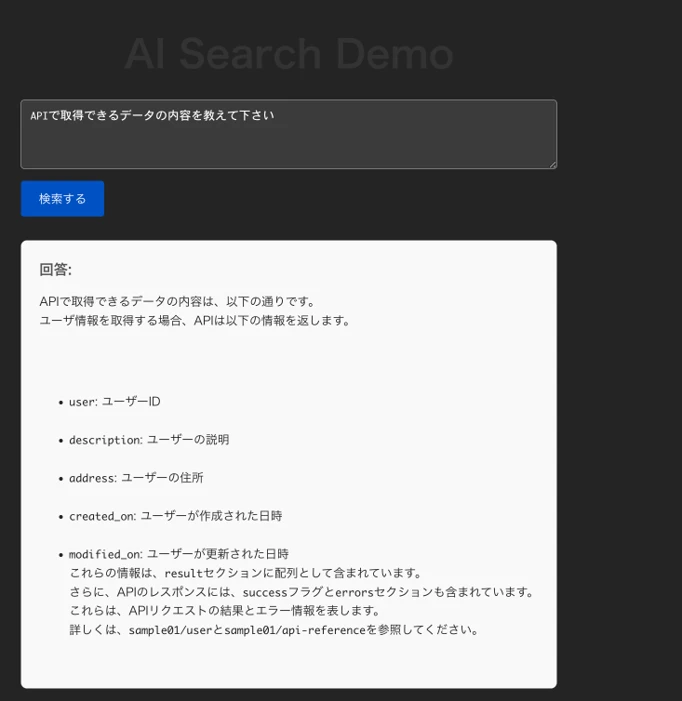Click the 検索する search button

tap(62, 199)
